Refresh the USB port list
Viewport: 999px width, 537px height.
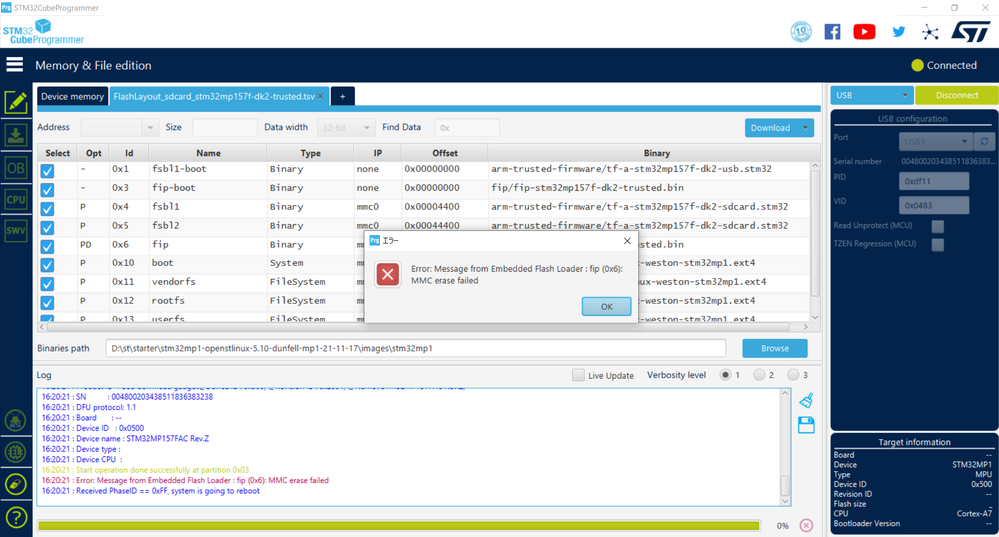pyautogui.click(x=984, y=141)
